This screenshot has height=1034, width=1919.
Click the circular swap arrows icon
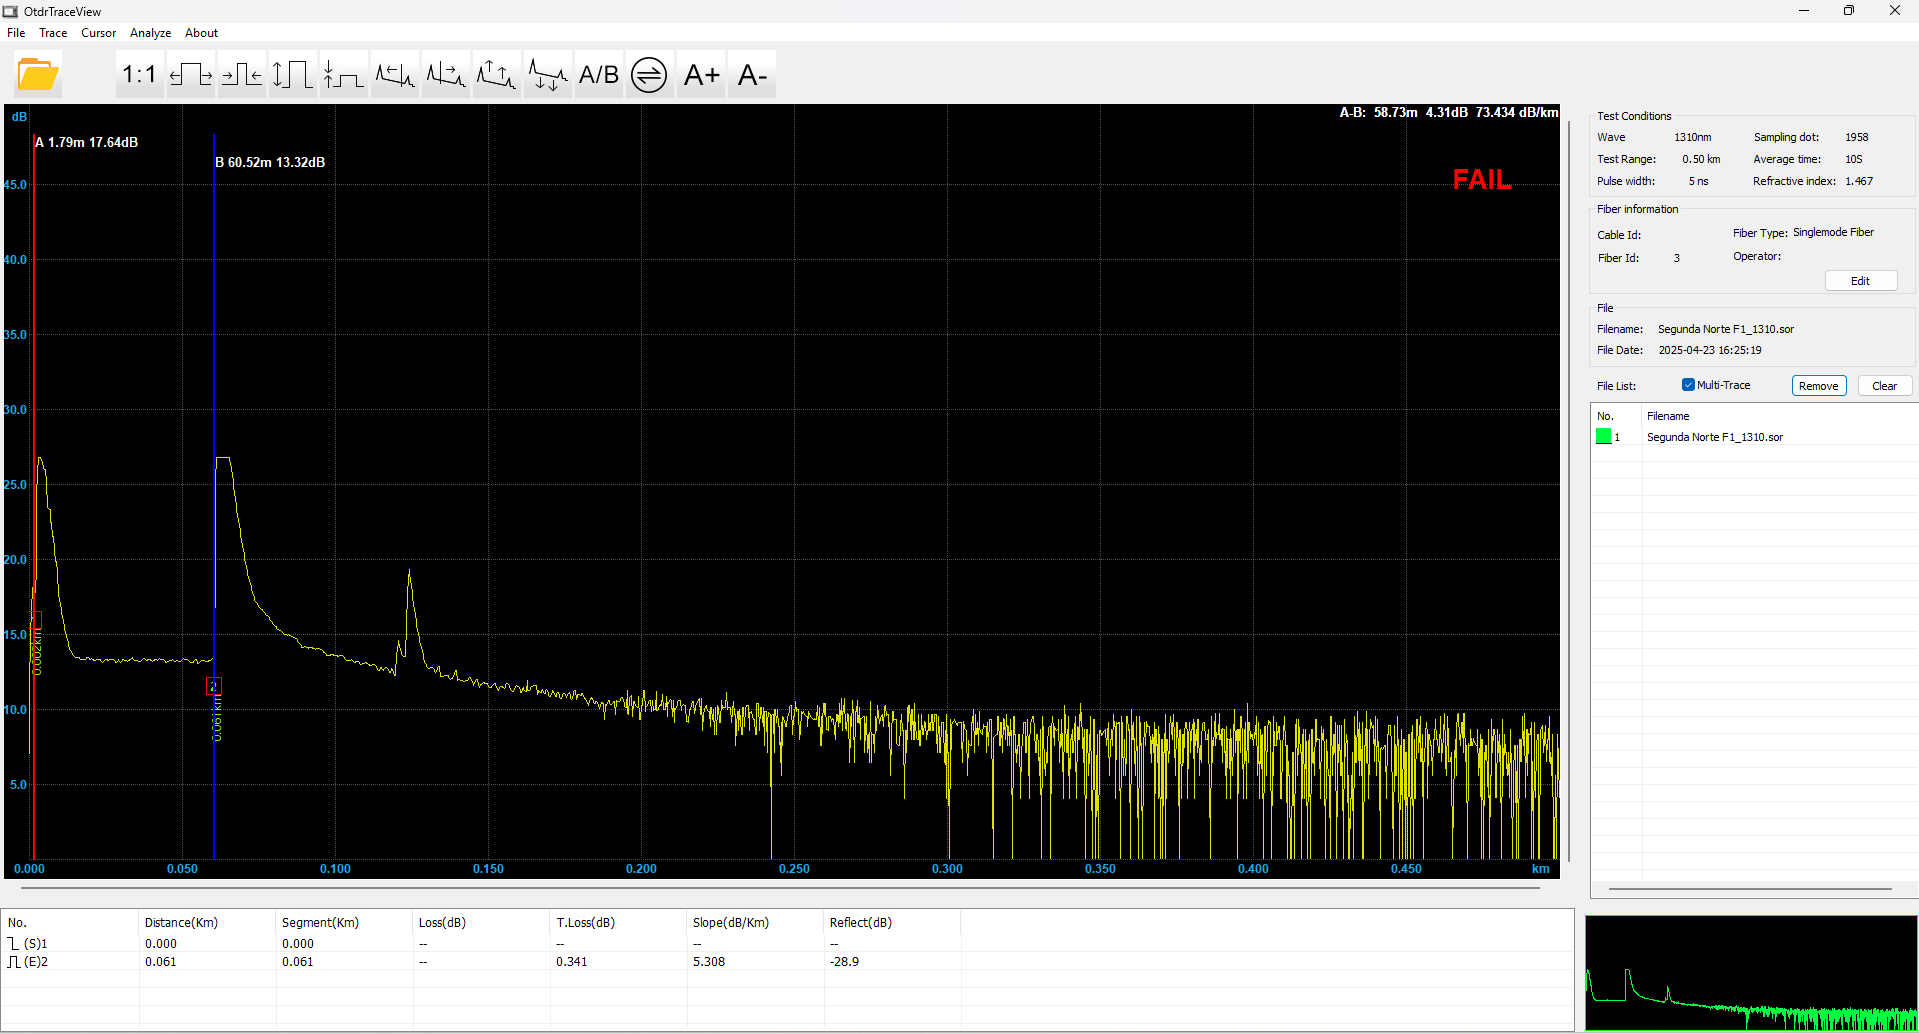coord(649,75)
